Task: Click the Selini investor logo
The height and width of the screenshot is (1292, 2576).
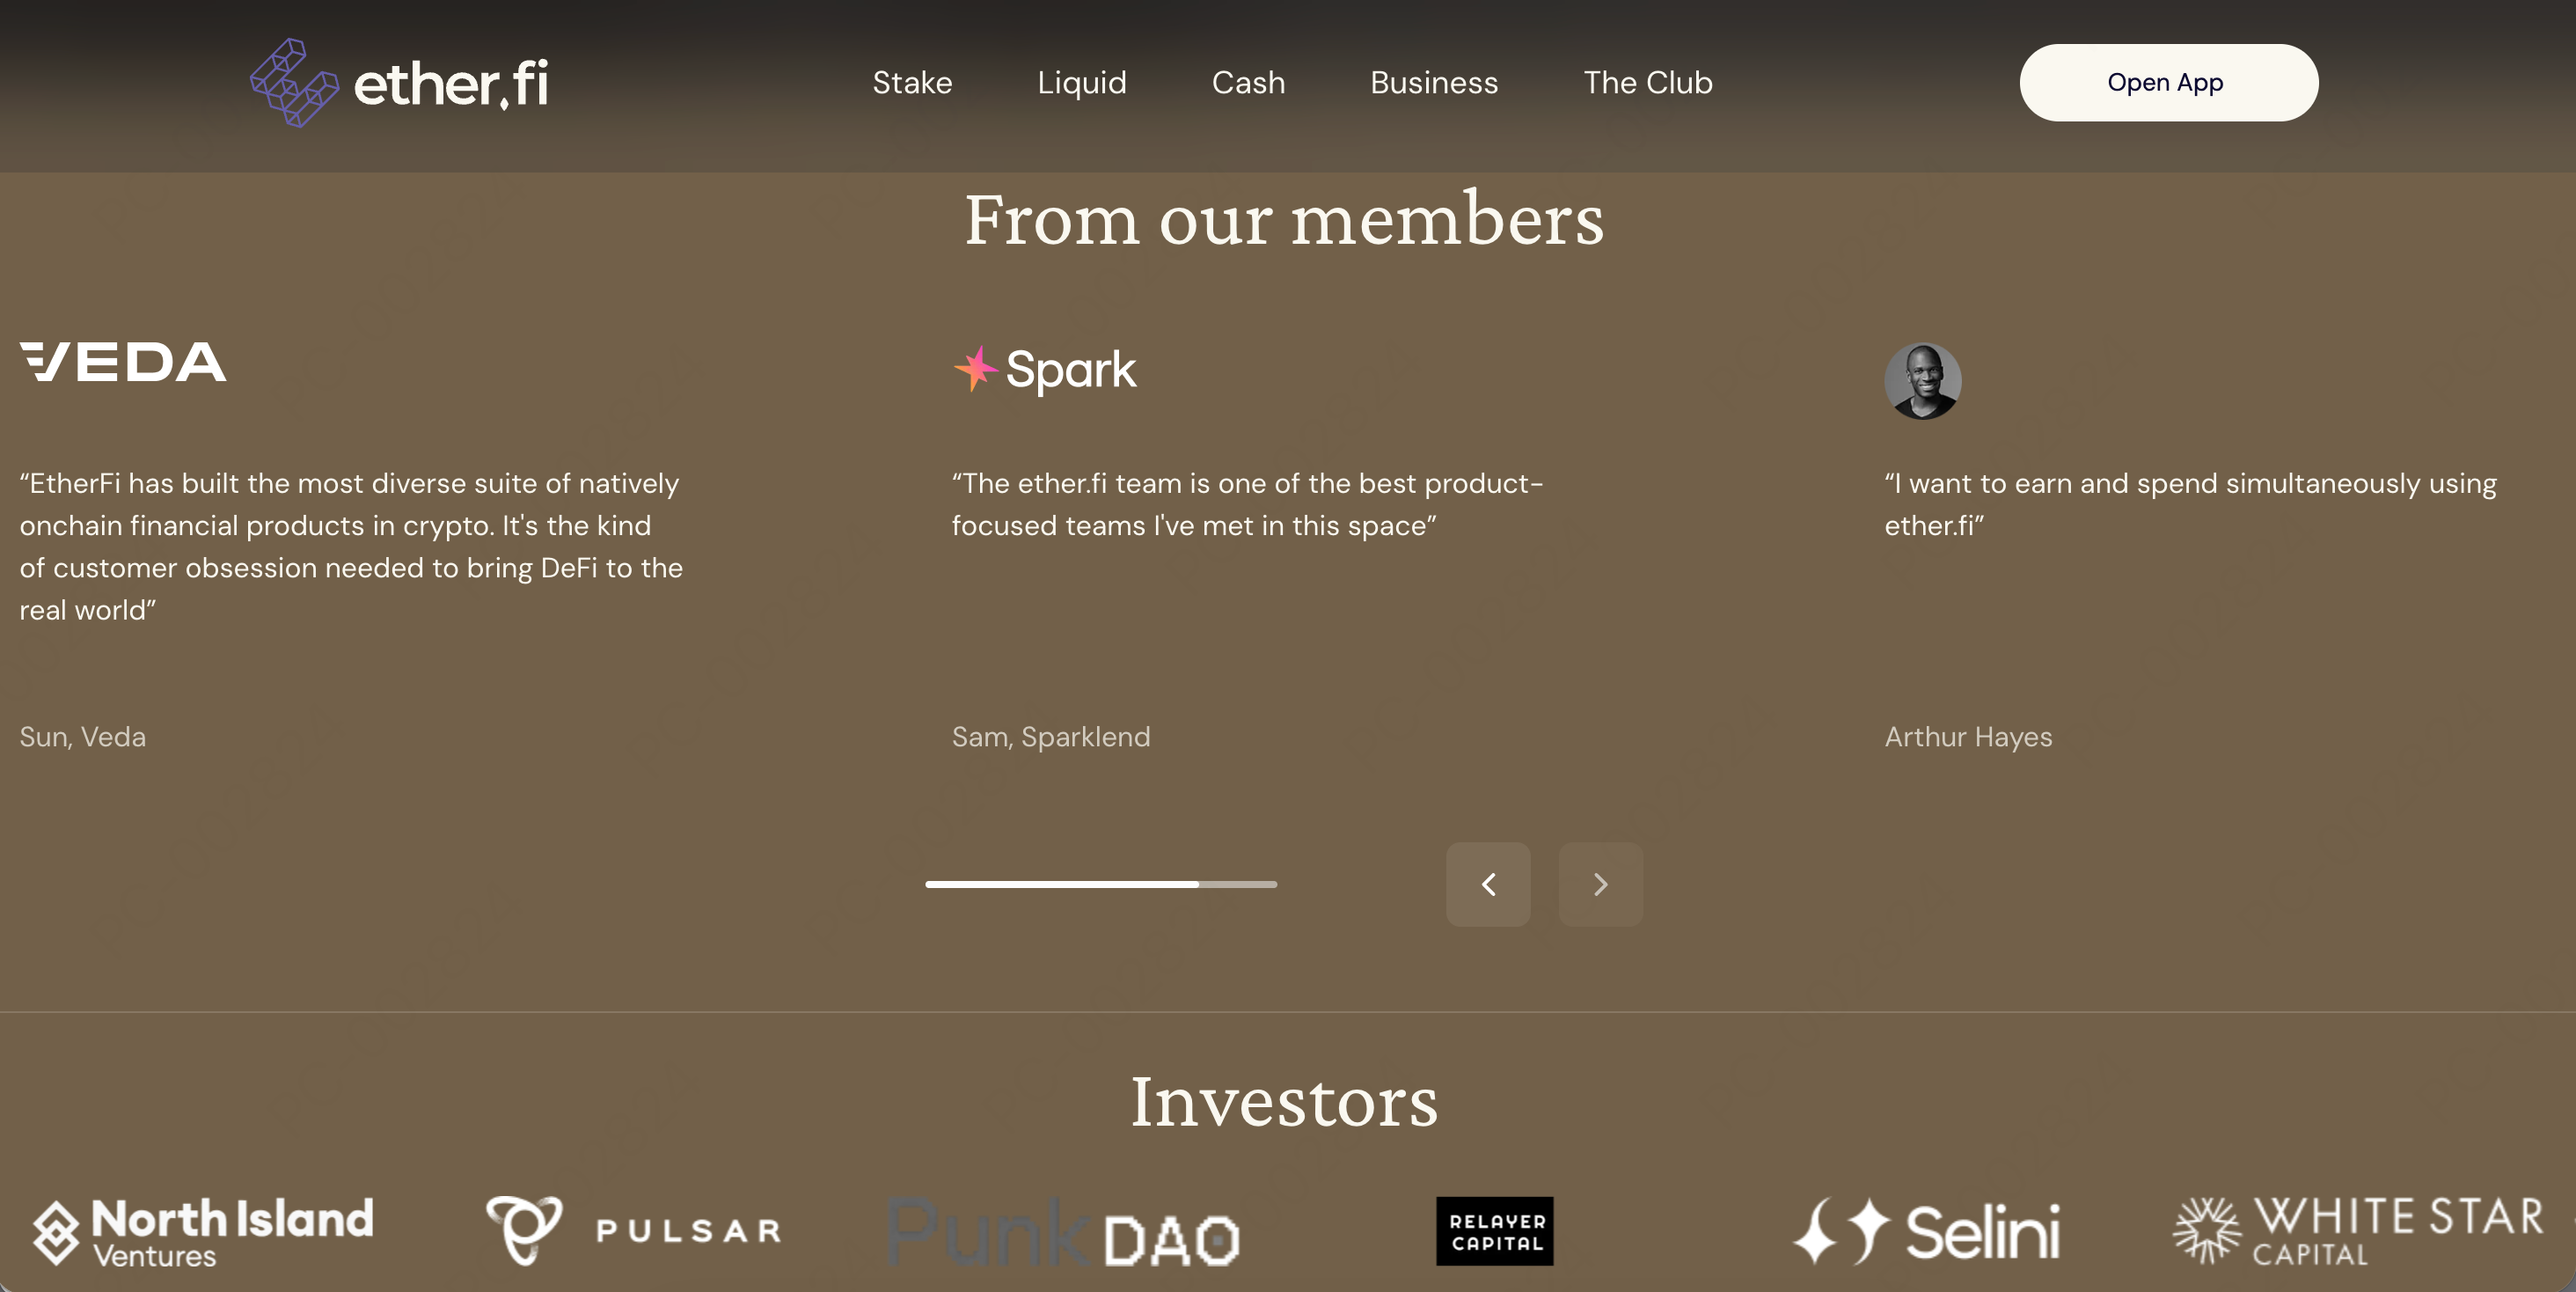Action: tap(1928, 1231)
